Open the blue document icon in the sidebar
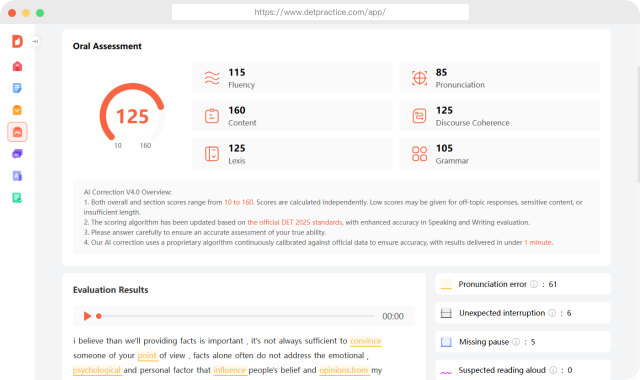 17,88
